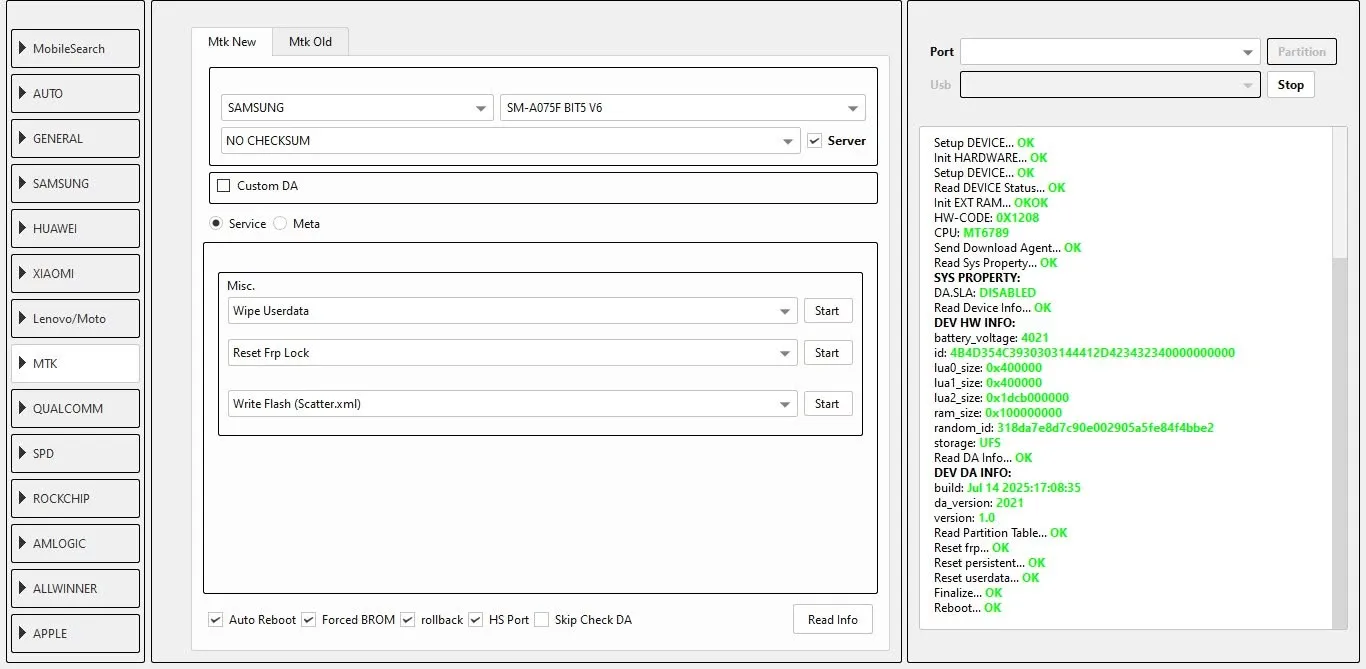
Task: Expand the AMLOGIC sidebar section
Action: pos(75,544)
